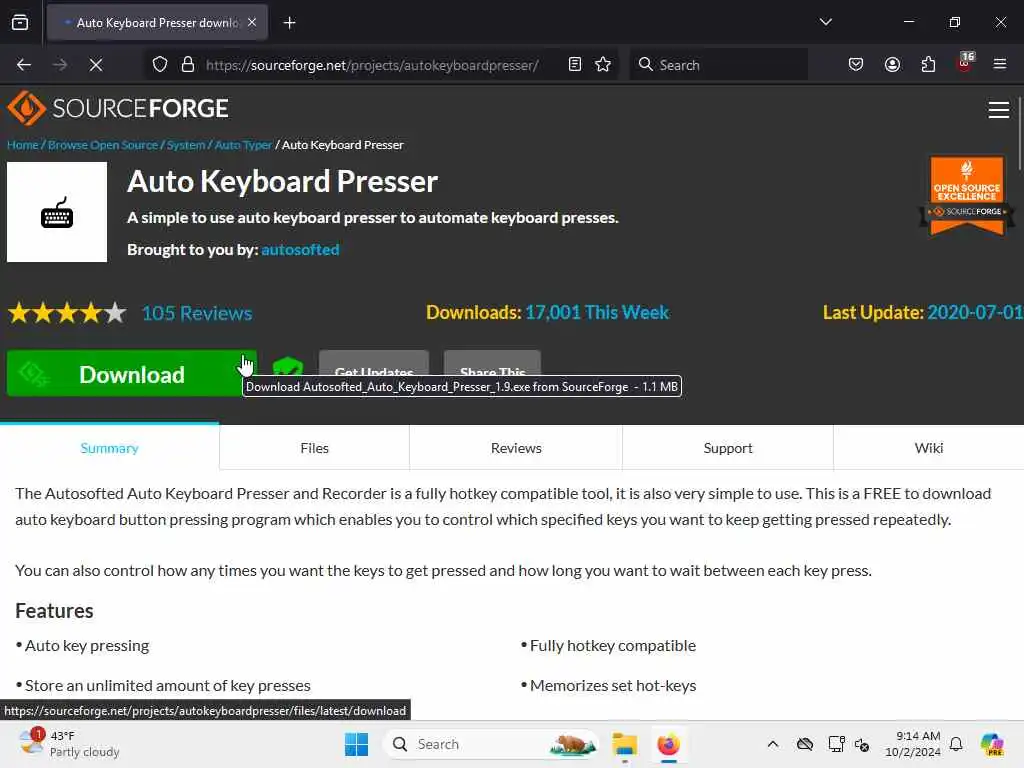Open Windows Start menu
The height and width of the screenshot is (768, 1024).
coord(357,744)
